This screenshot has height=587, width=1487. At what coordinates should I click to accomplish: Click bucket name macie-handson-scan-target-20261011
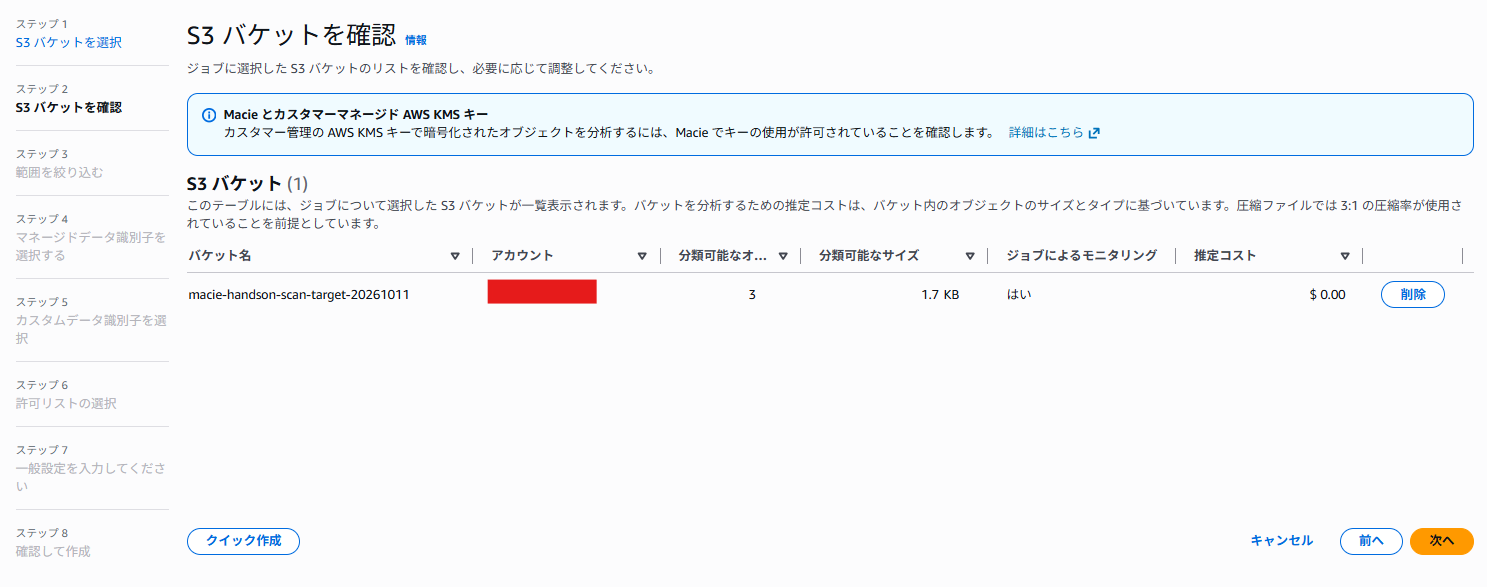tap(299, 295)
